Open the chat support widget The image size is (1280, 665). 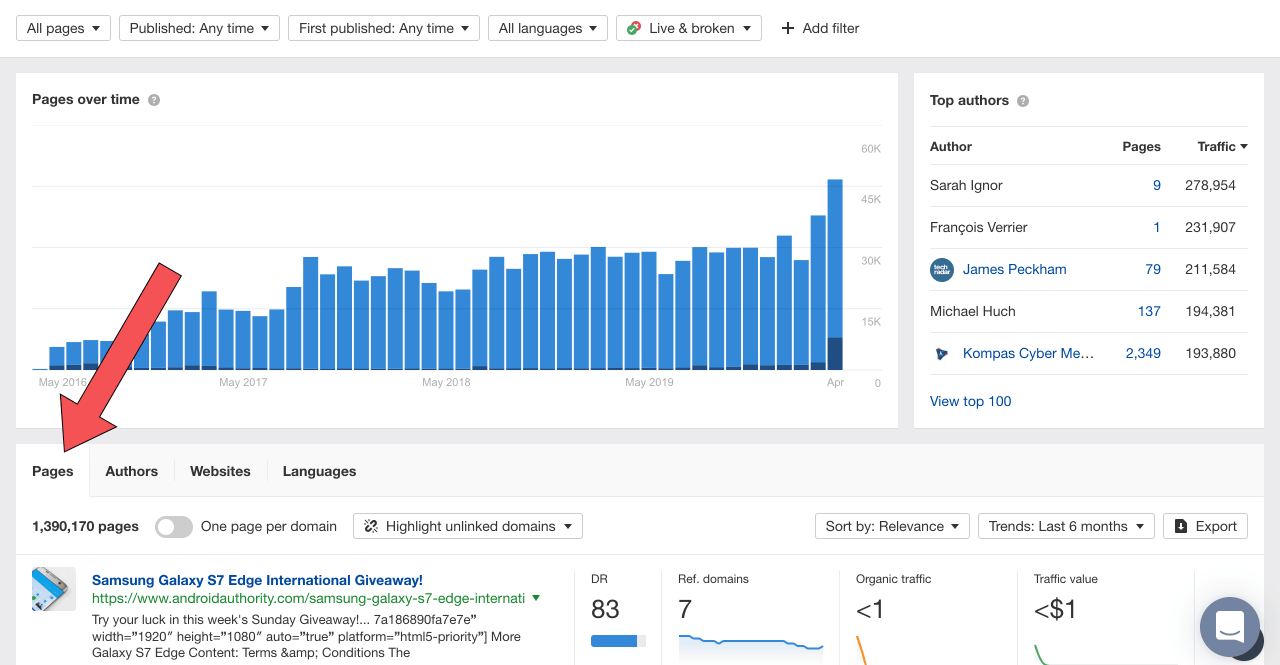click(1230, 628)
